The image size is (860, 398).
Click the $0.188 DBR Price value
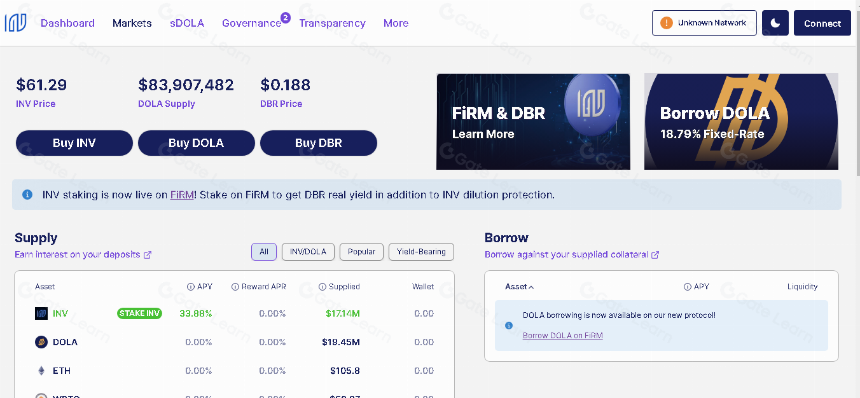click(285, 85)
